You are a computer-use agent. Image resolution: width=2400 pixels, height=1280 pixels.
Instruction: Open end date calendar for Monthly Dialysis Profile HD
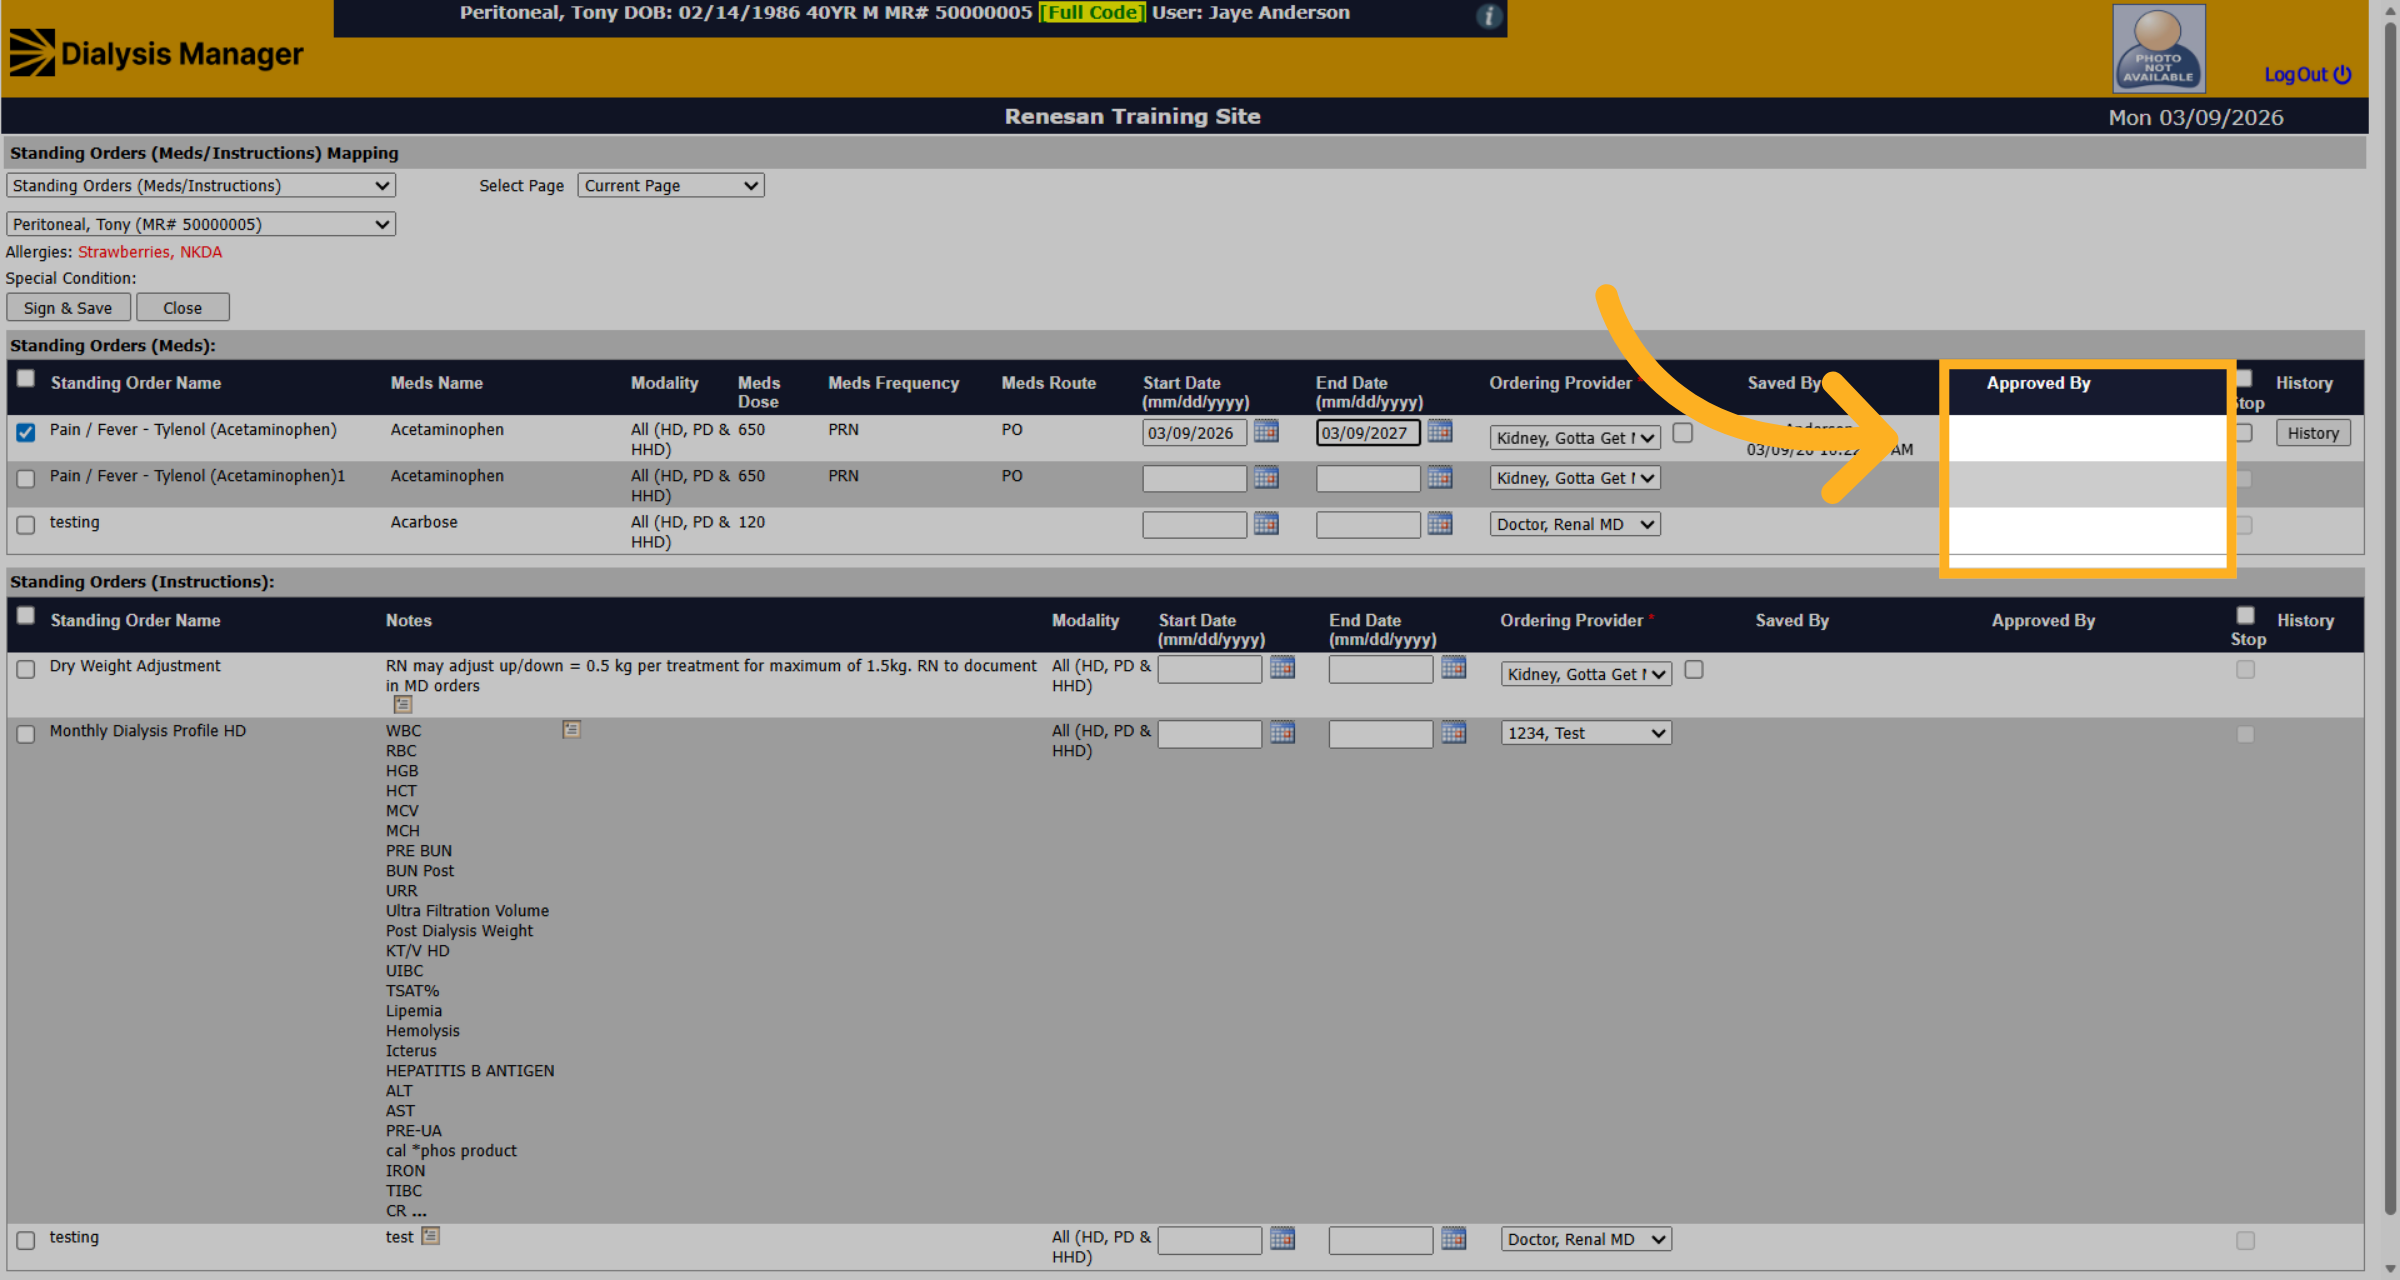[x=1453, y=733]
